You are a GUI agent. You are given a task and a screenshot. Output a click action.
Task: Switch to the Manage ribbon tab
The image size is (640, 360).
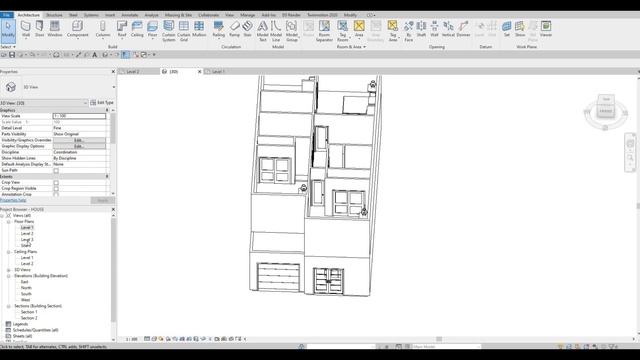247,15
